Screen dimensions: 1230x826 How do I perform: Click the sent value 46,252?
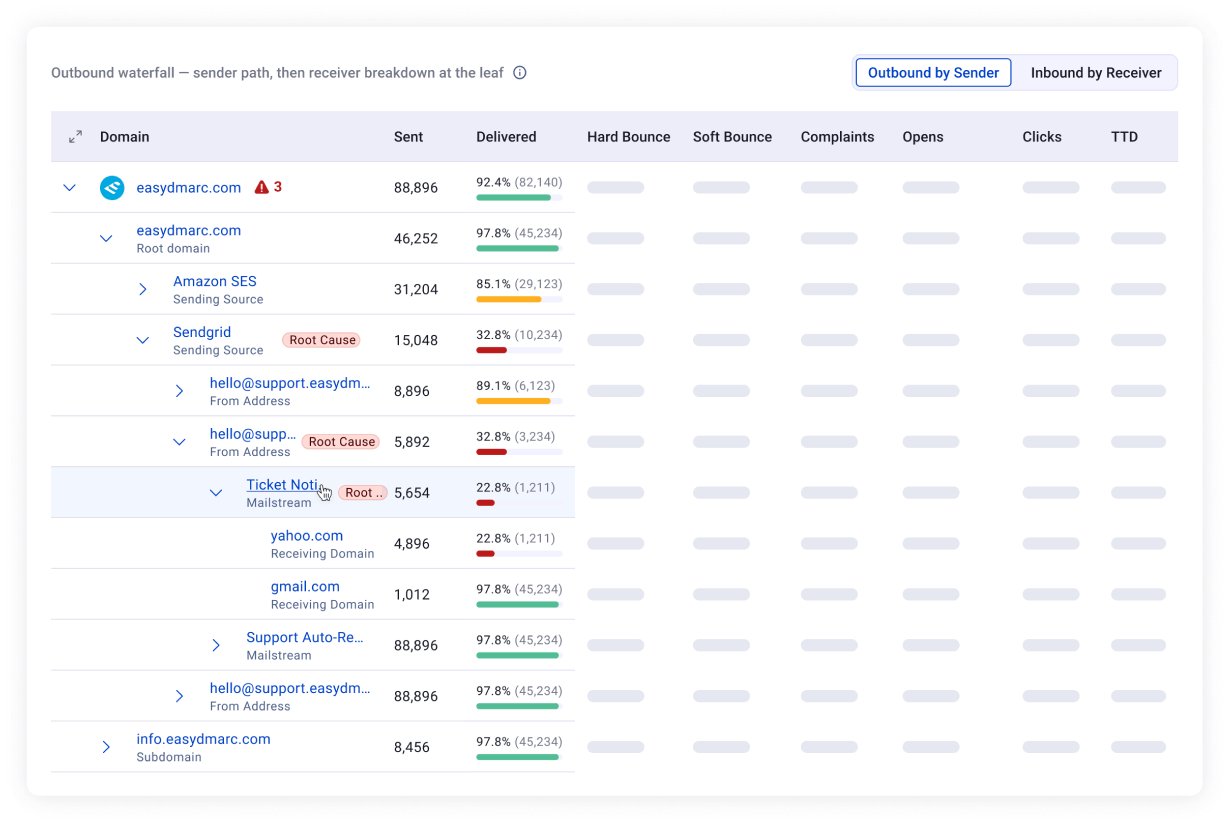[416, 238]
